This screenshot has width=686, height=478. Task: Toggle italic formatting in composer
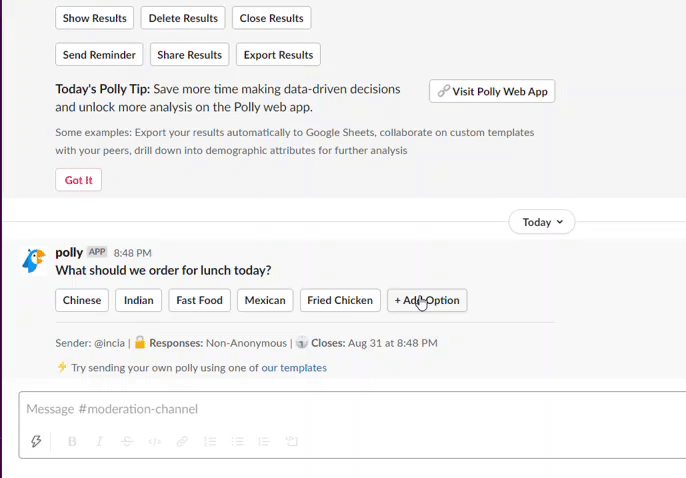click(99, 441)
